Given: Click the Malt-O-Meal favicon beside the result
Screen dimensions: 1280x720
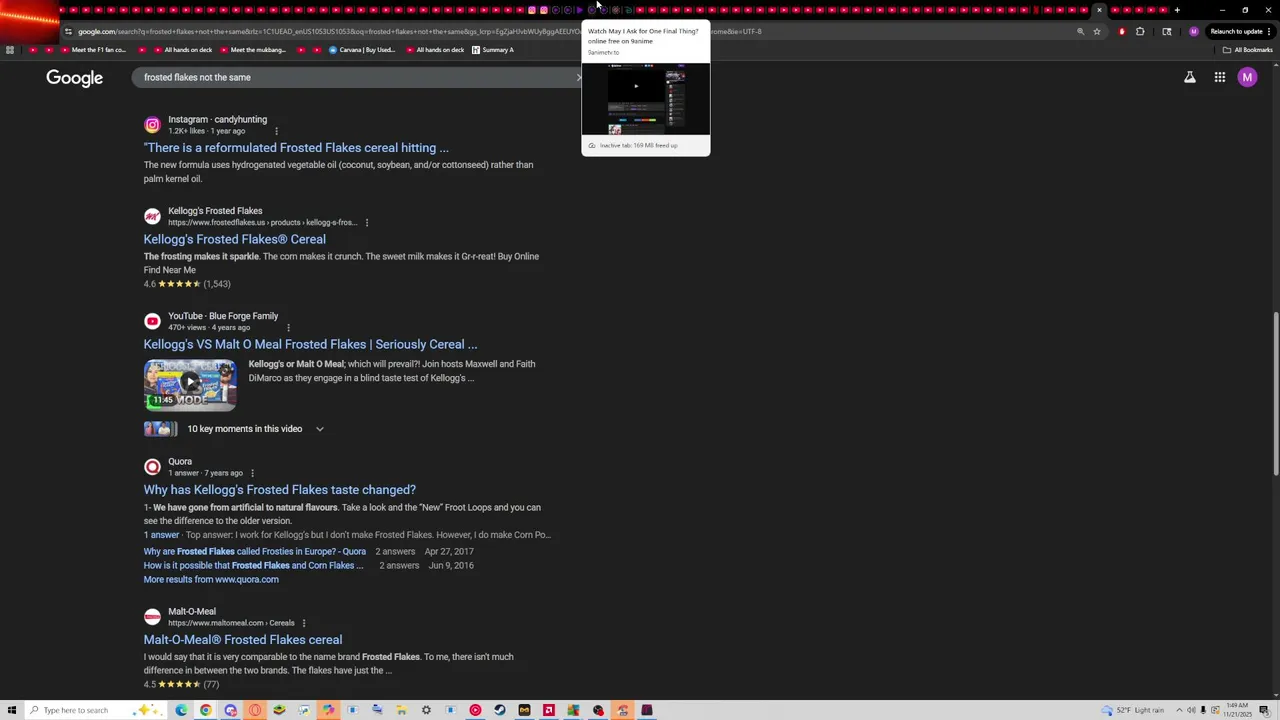Looking at the screenshot, I should [152, 617].
